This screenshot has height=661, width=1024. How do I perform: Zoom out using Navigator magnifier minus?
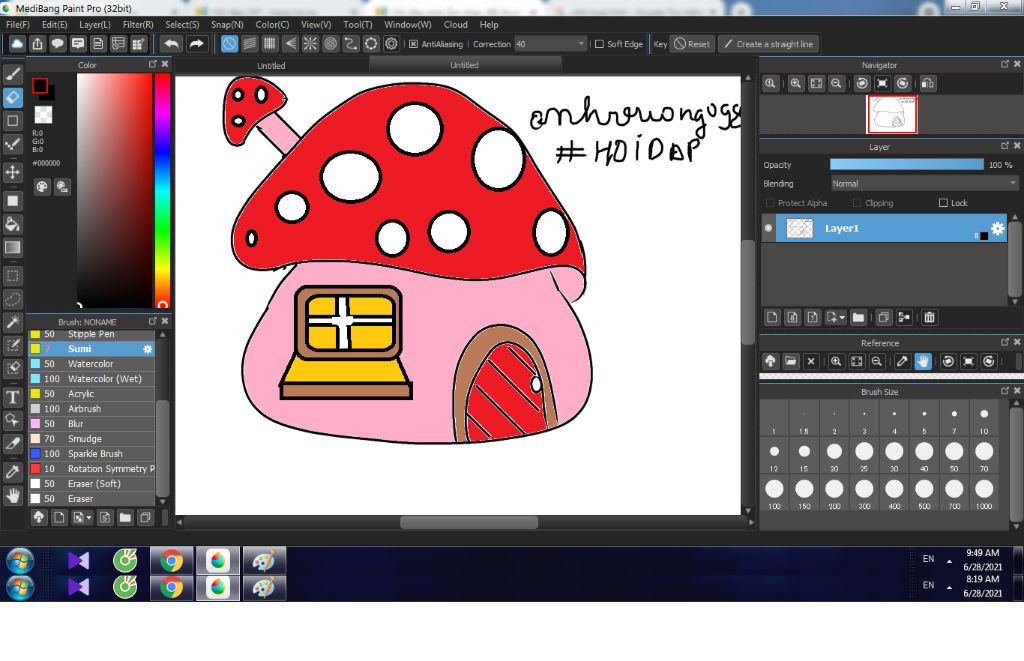coord(836,84)
